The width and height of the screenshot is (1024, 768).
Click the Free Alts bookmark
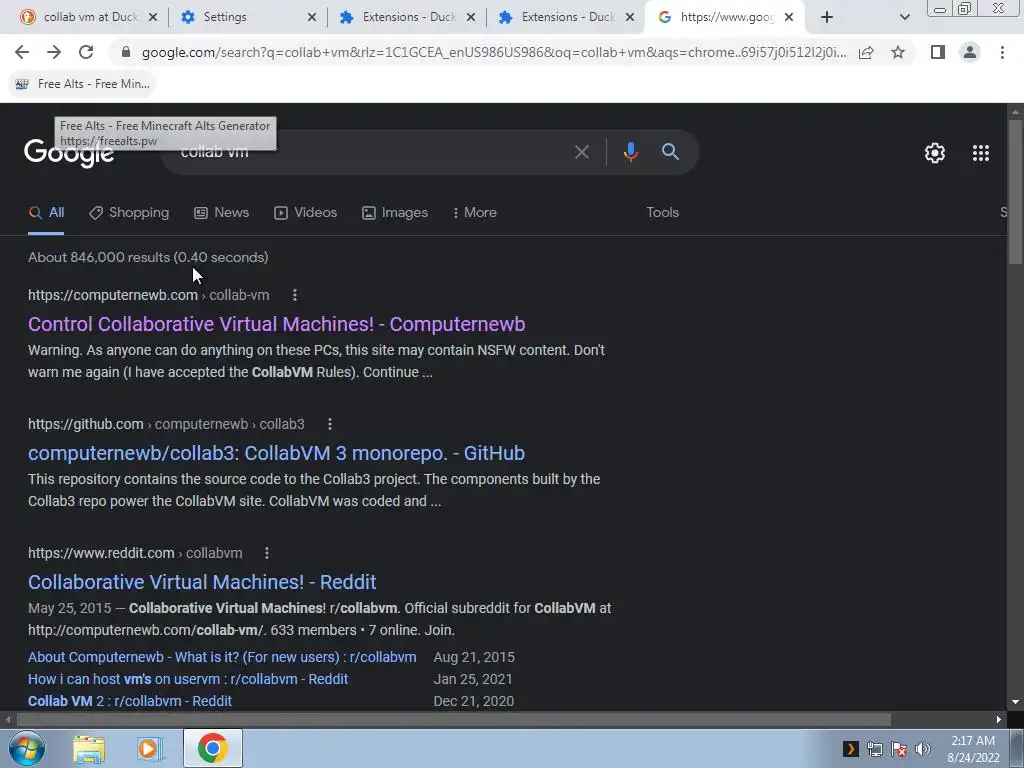coord(82,84)
